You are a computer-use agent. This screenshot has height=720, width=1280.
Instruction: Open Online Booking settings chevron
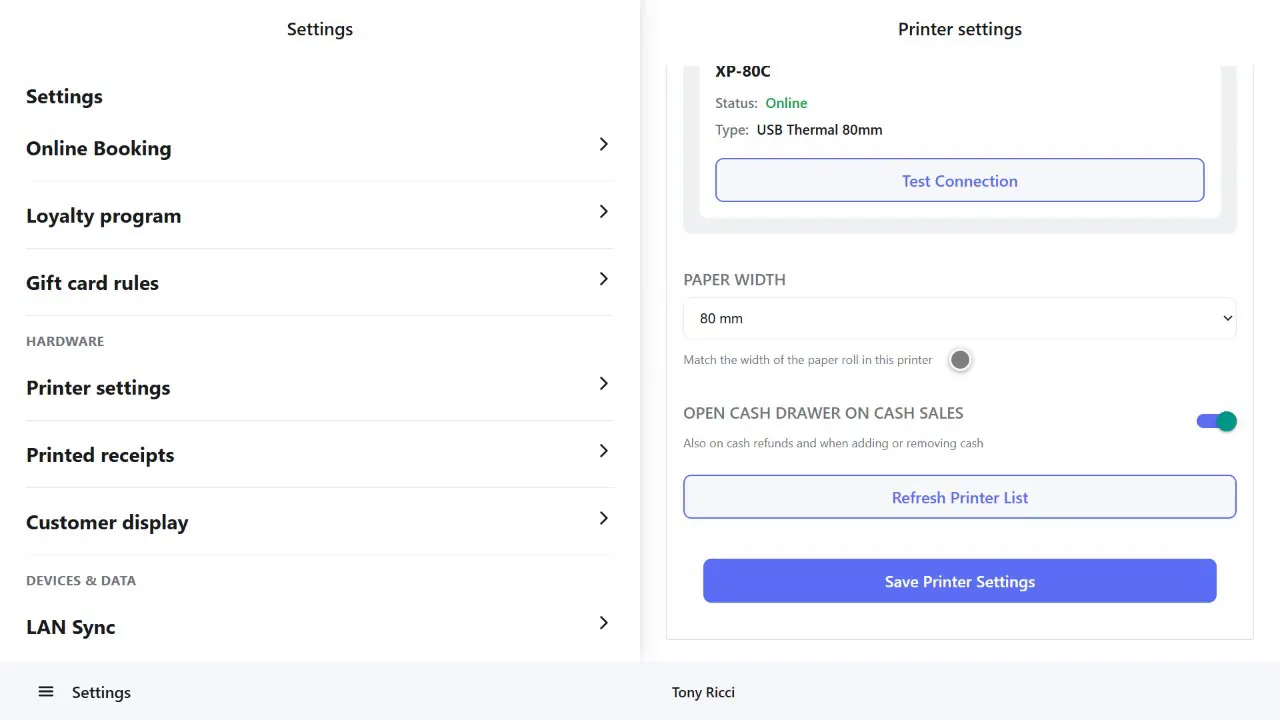[603, 144]
